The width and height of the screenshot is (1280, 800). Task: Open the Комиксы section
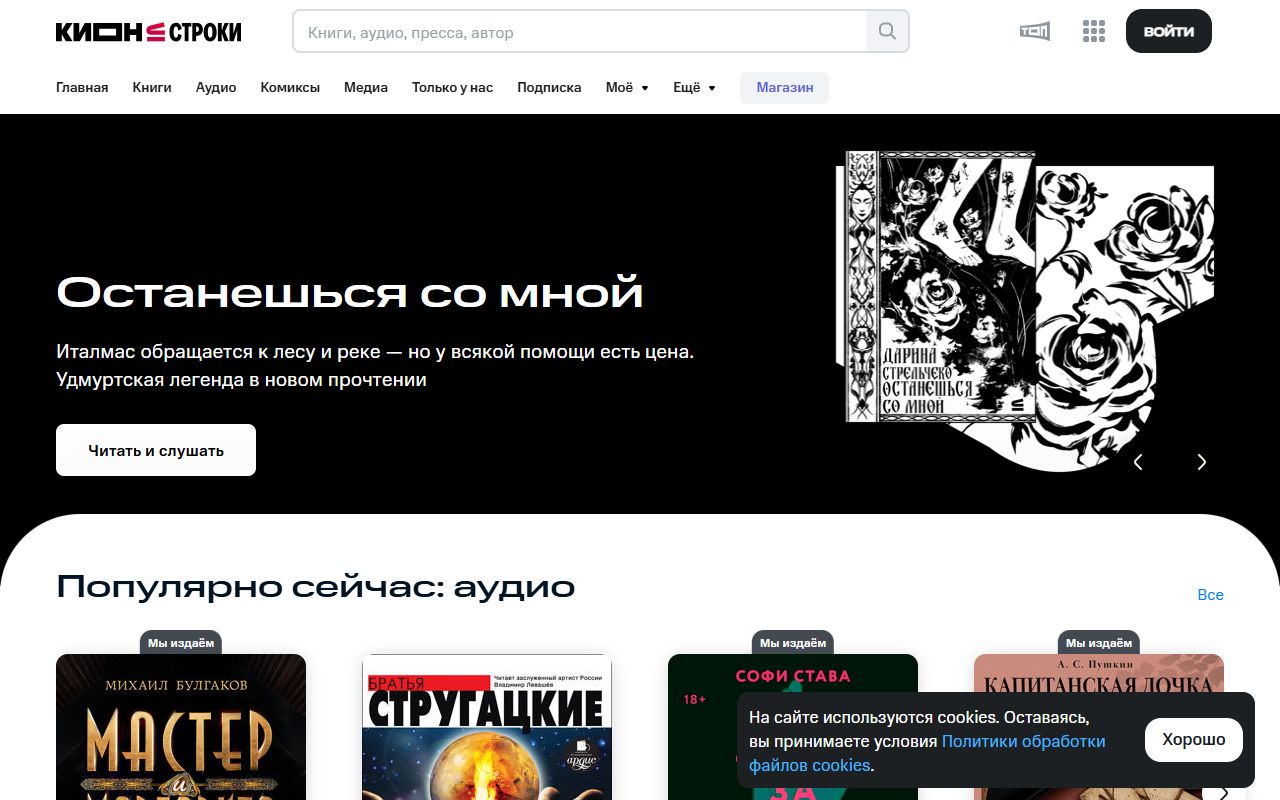tap(290, 87)
